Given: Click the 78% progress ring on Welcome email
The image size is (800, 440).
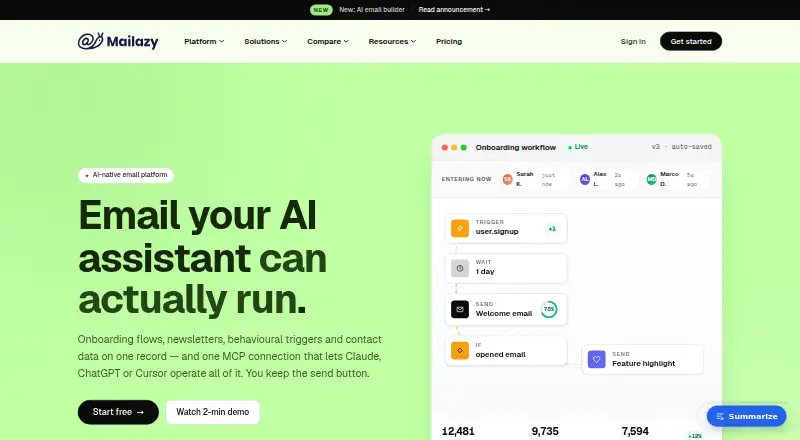Looking at the screenshot, I should [x=549, y=309].
